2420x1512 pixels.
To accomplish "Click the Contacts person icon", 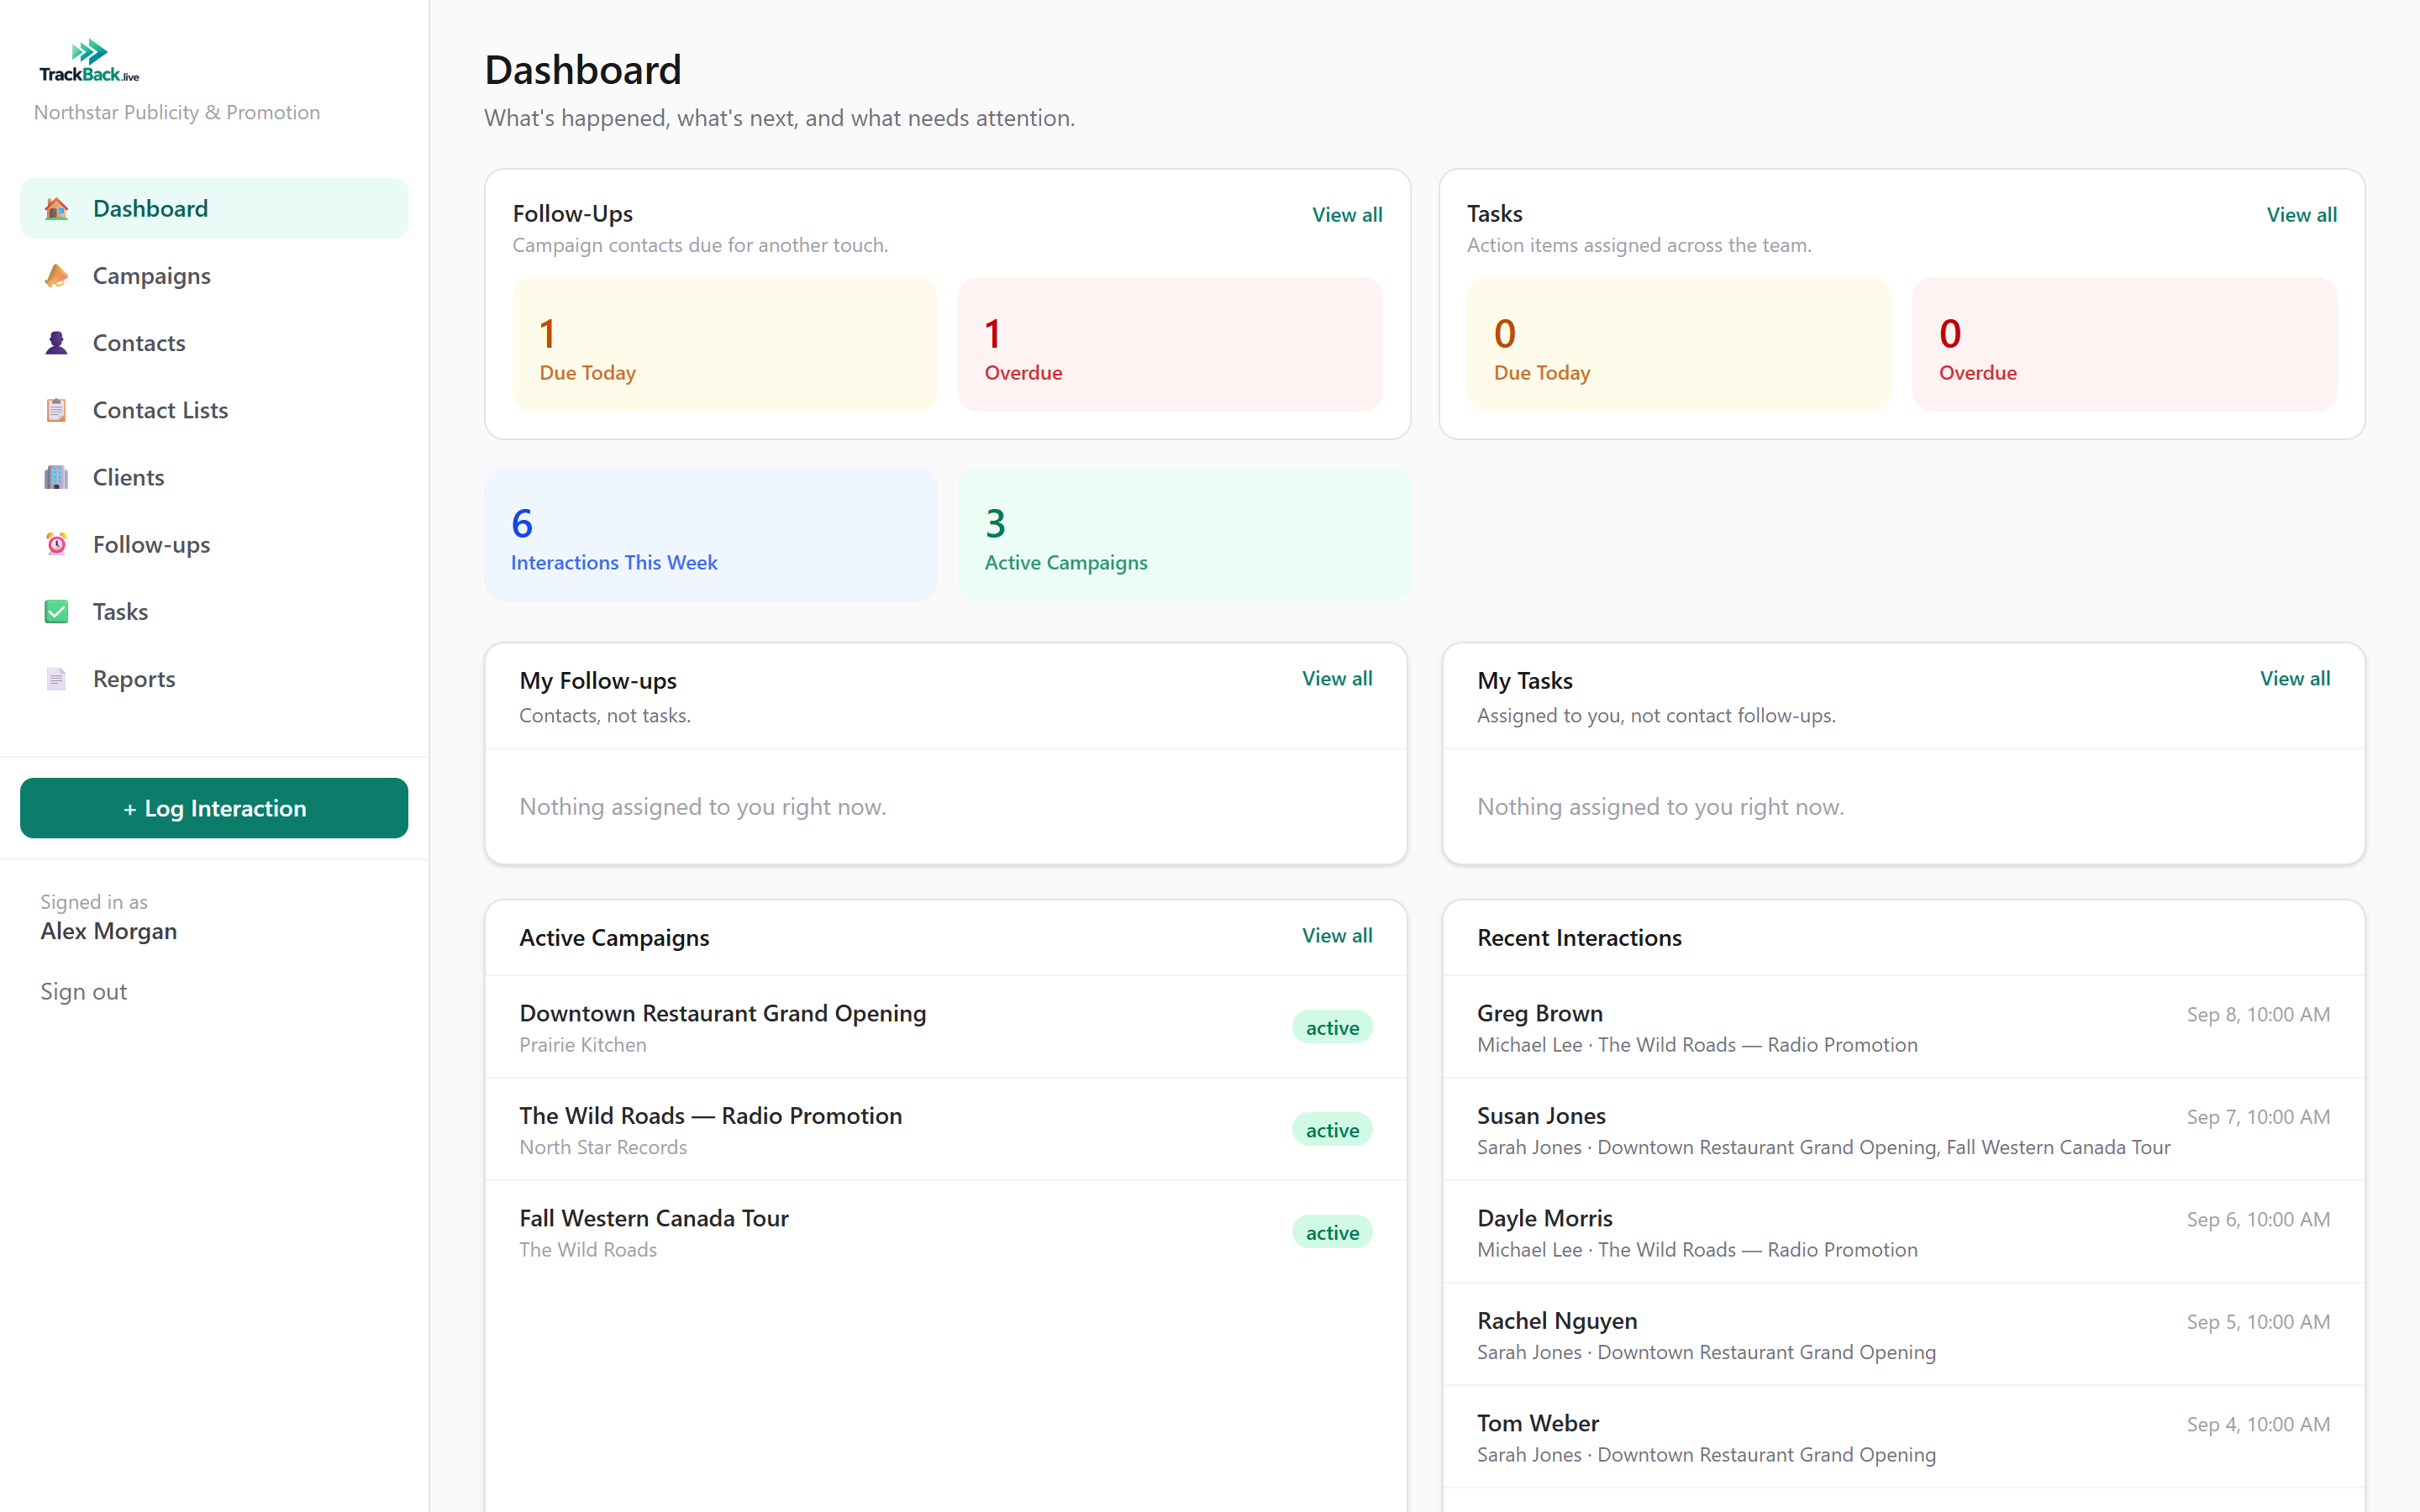I will [x=56, y=342].
